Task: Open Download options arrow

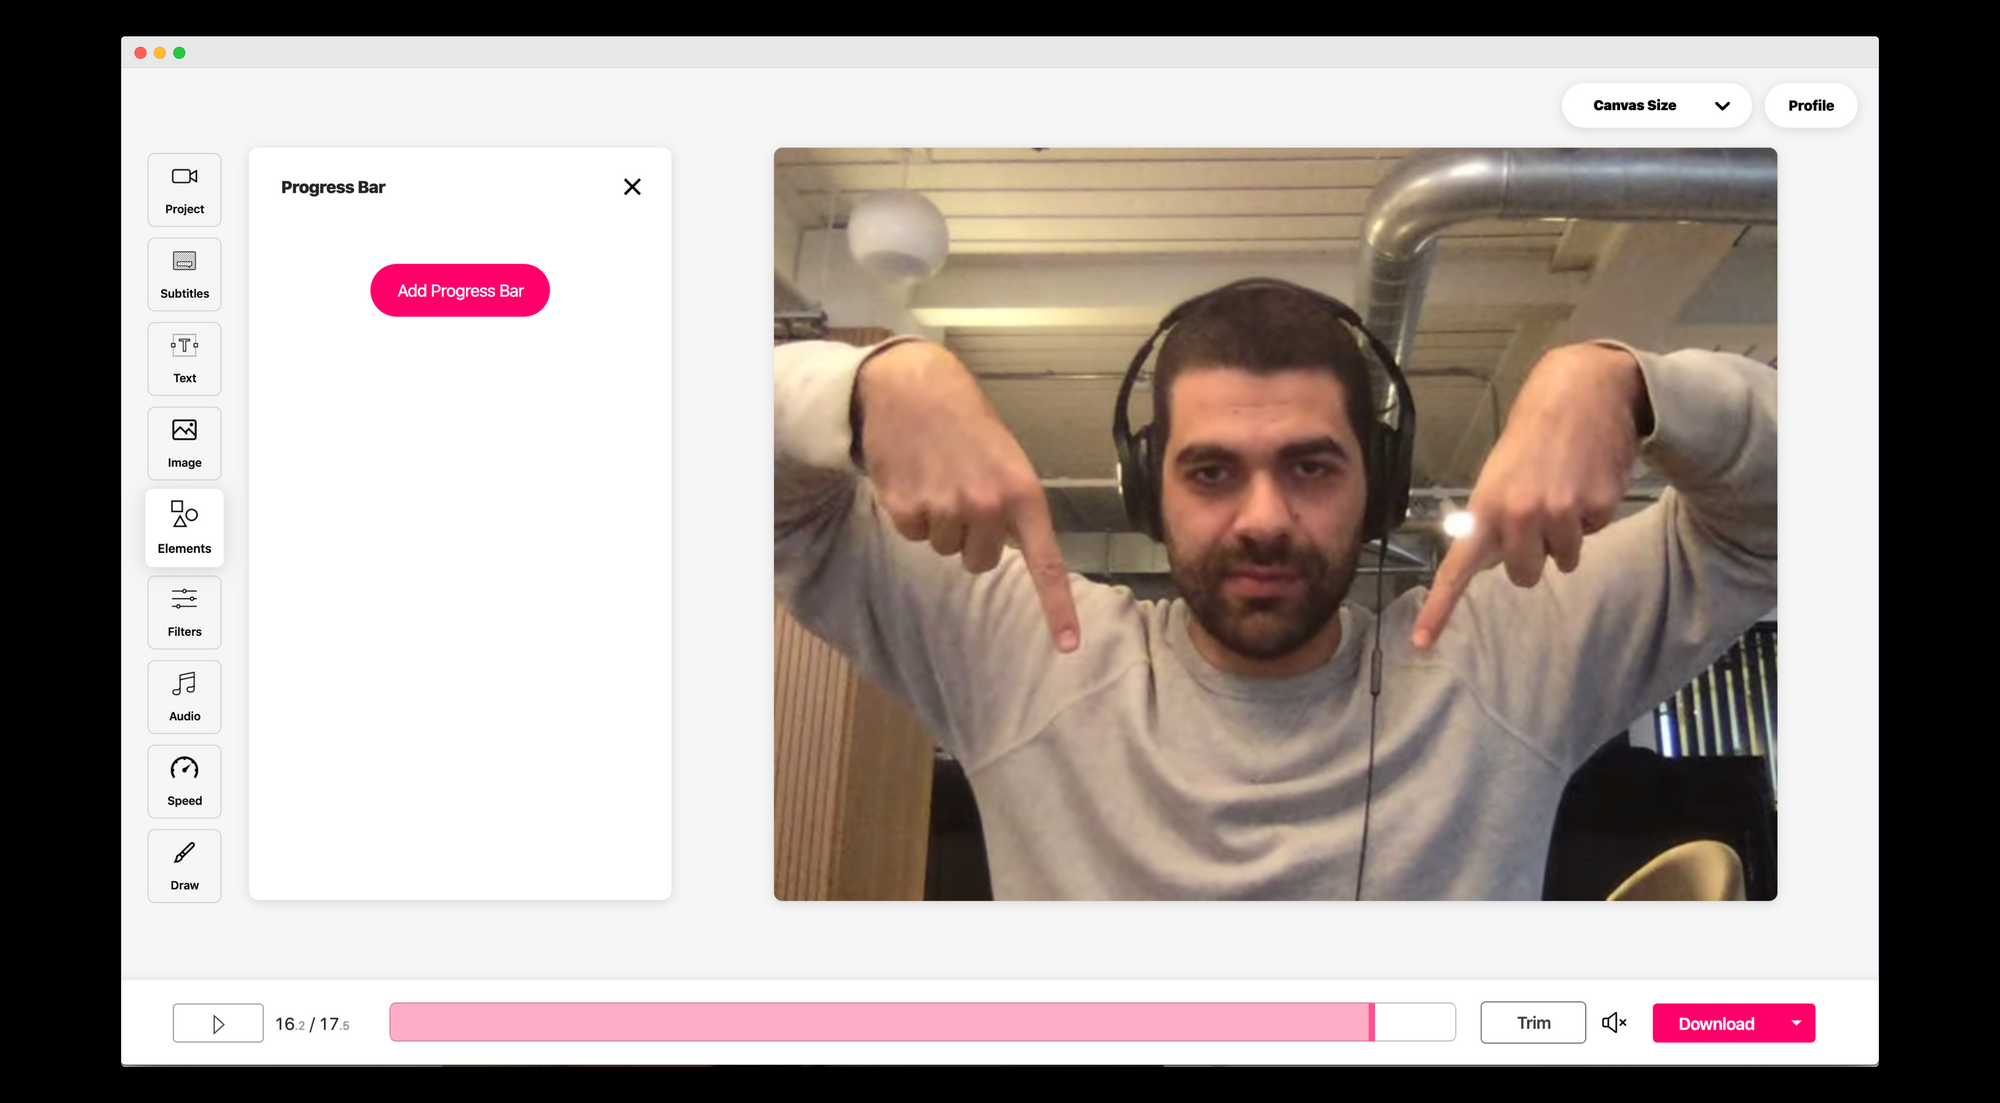Action: (x=1797, y=1023)
